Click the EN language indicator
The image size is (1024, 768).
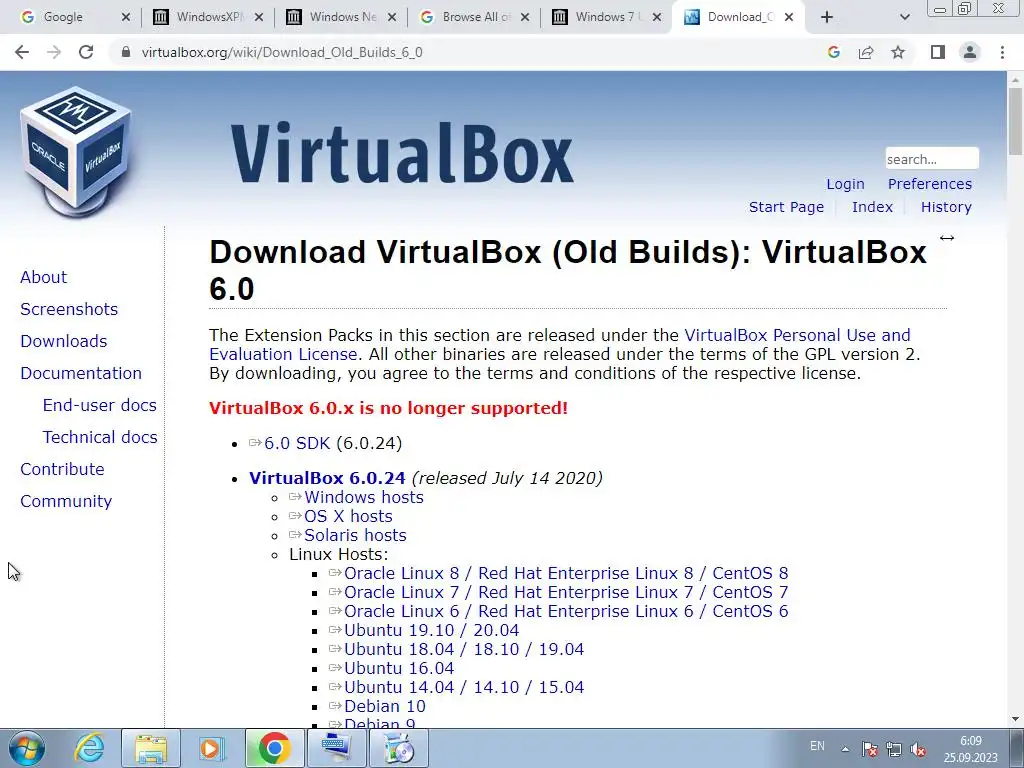point(817,746)
